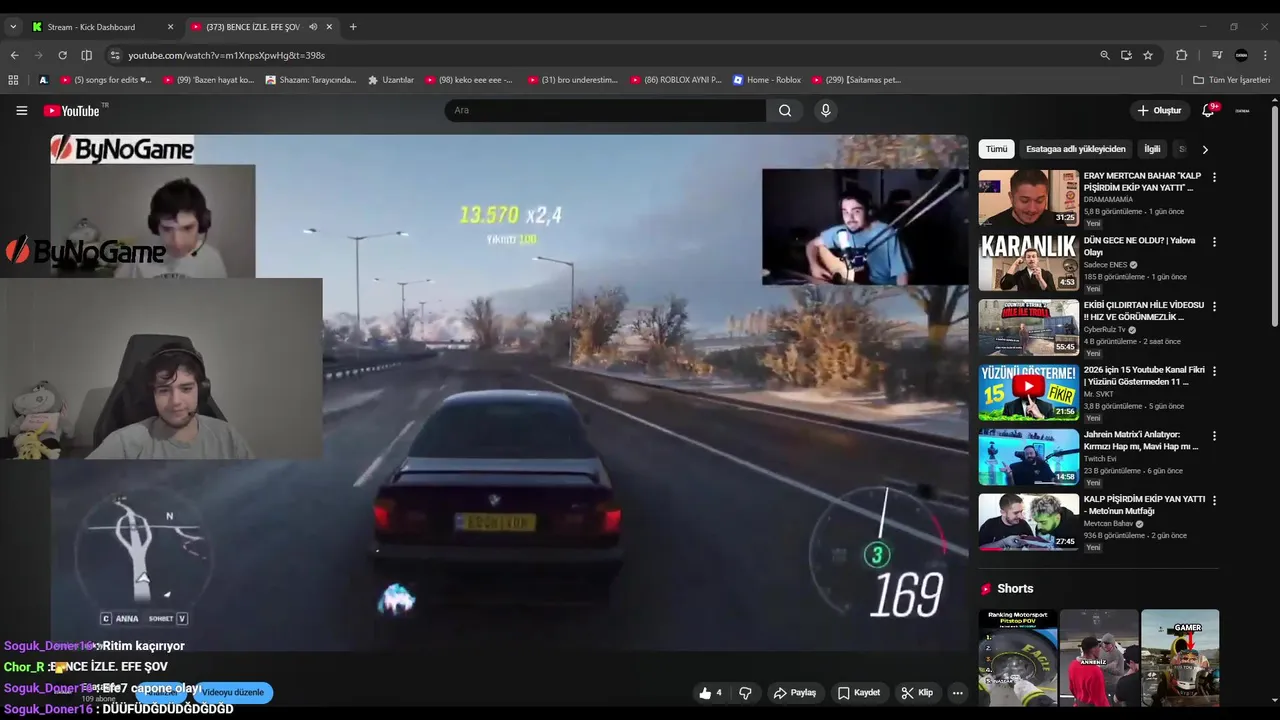Open the 55:45 CyberRulz Tv thumbnail

(x=1028, y=327)
